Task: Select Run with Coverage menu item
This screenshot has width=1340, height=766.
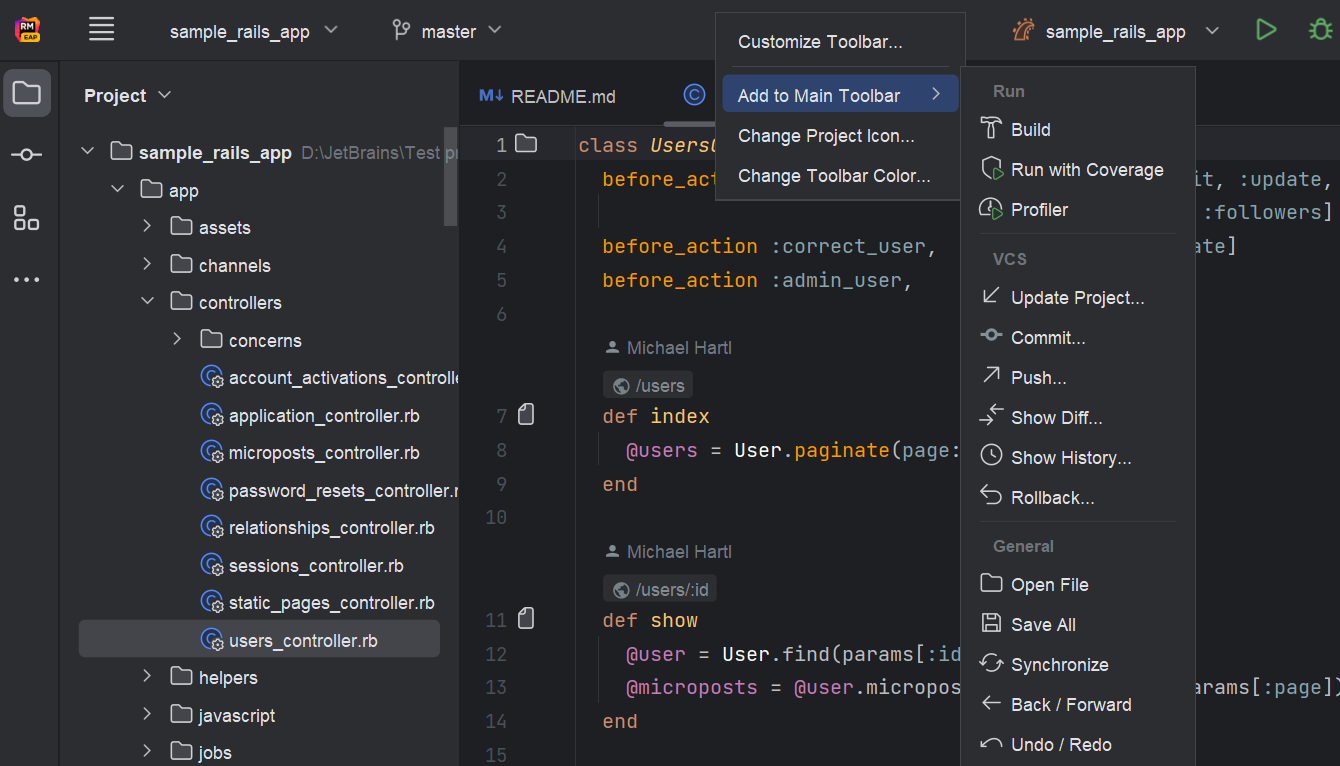Action: click(1086, 170)
